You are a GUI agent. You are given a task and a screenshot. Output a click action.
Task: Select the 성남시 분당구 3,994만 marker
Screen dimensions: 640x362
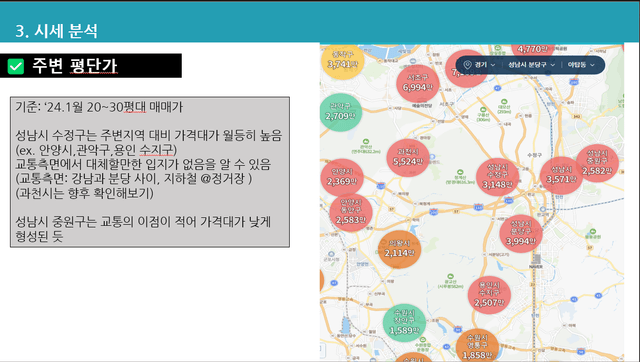pos(521,233)
